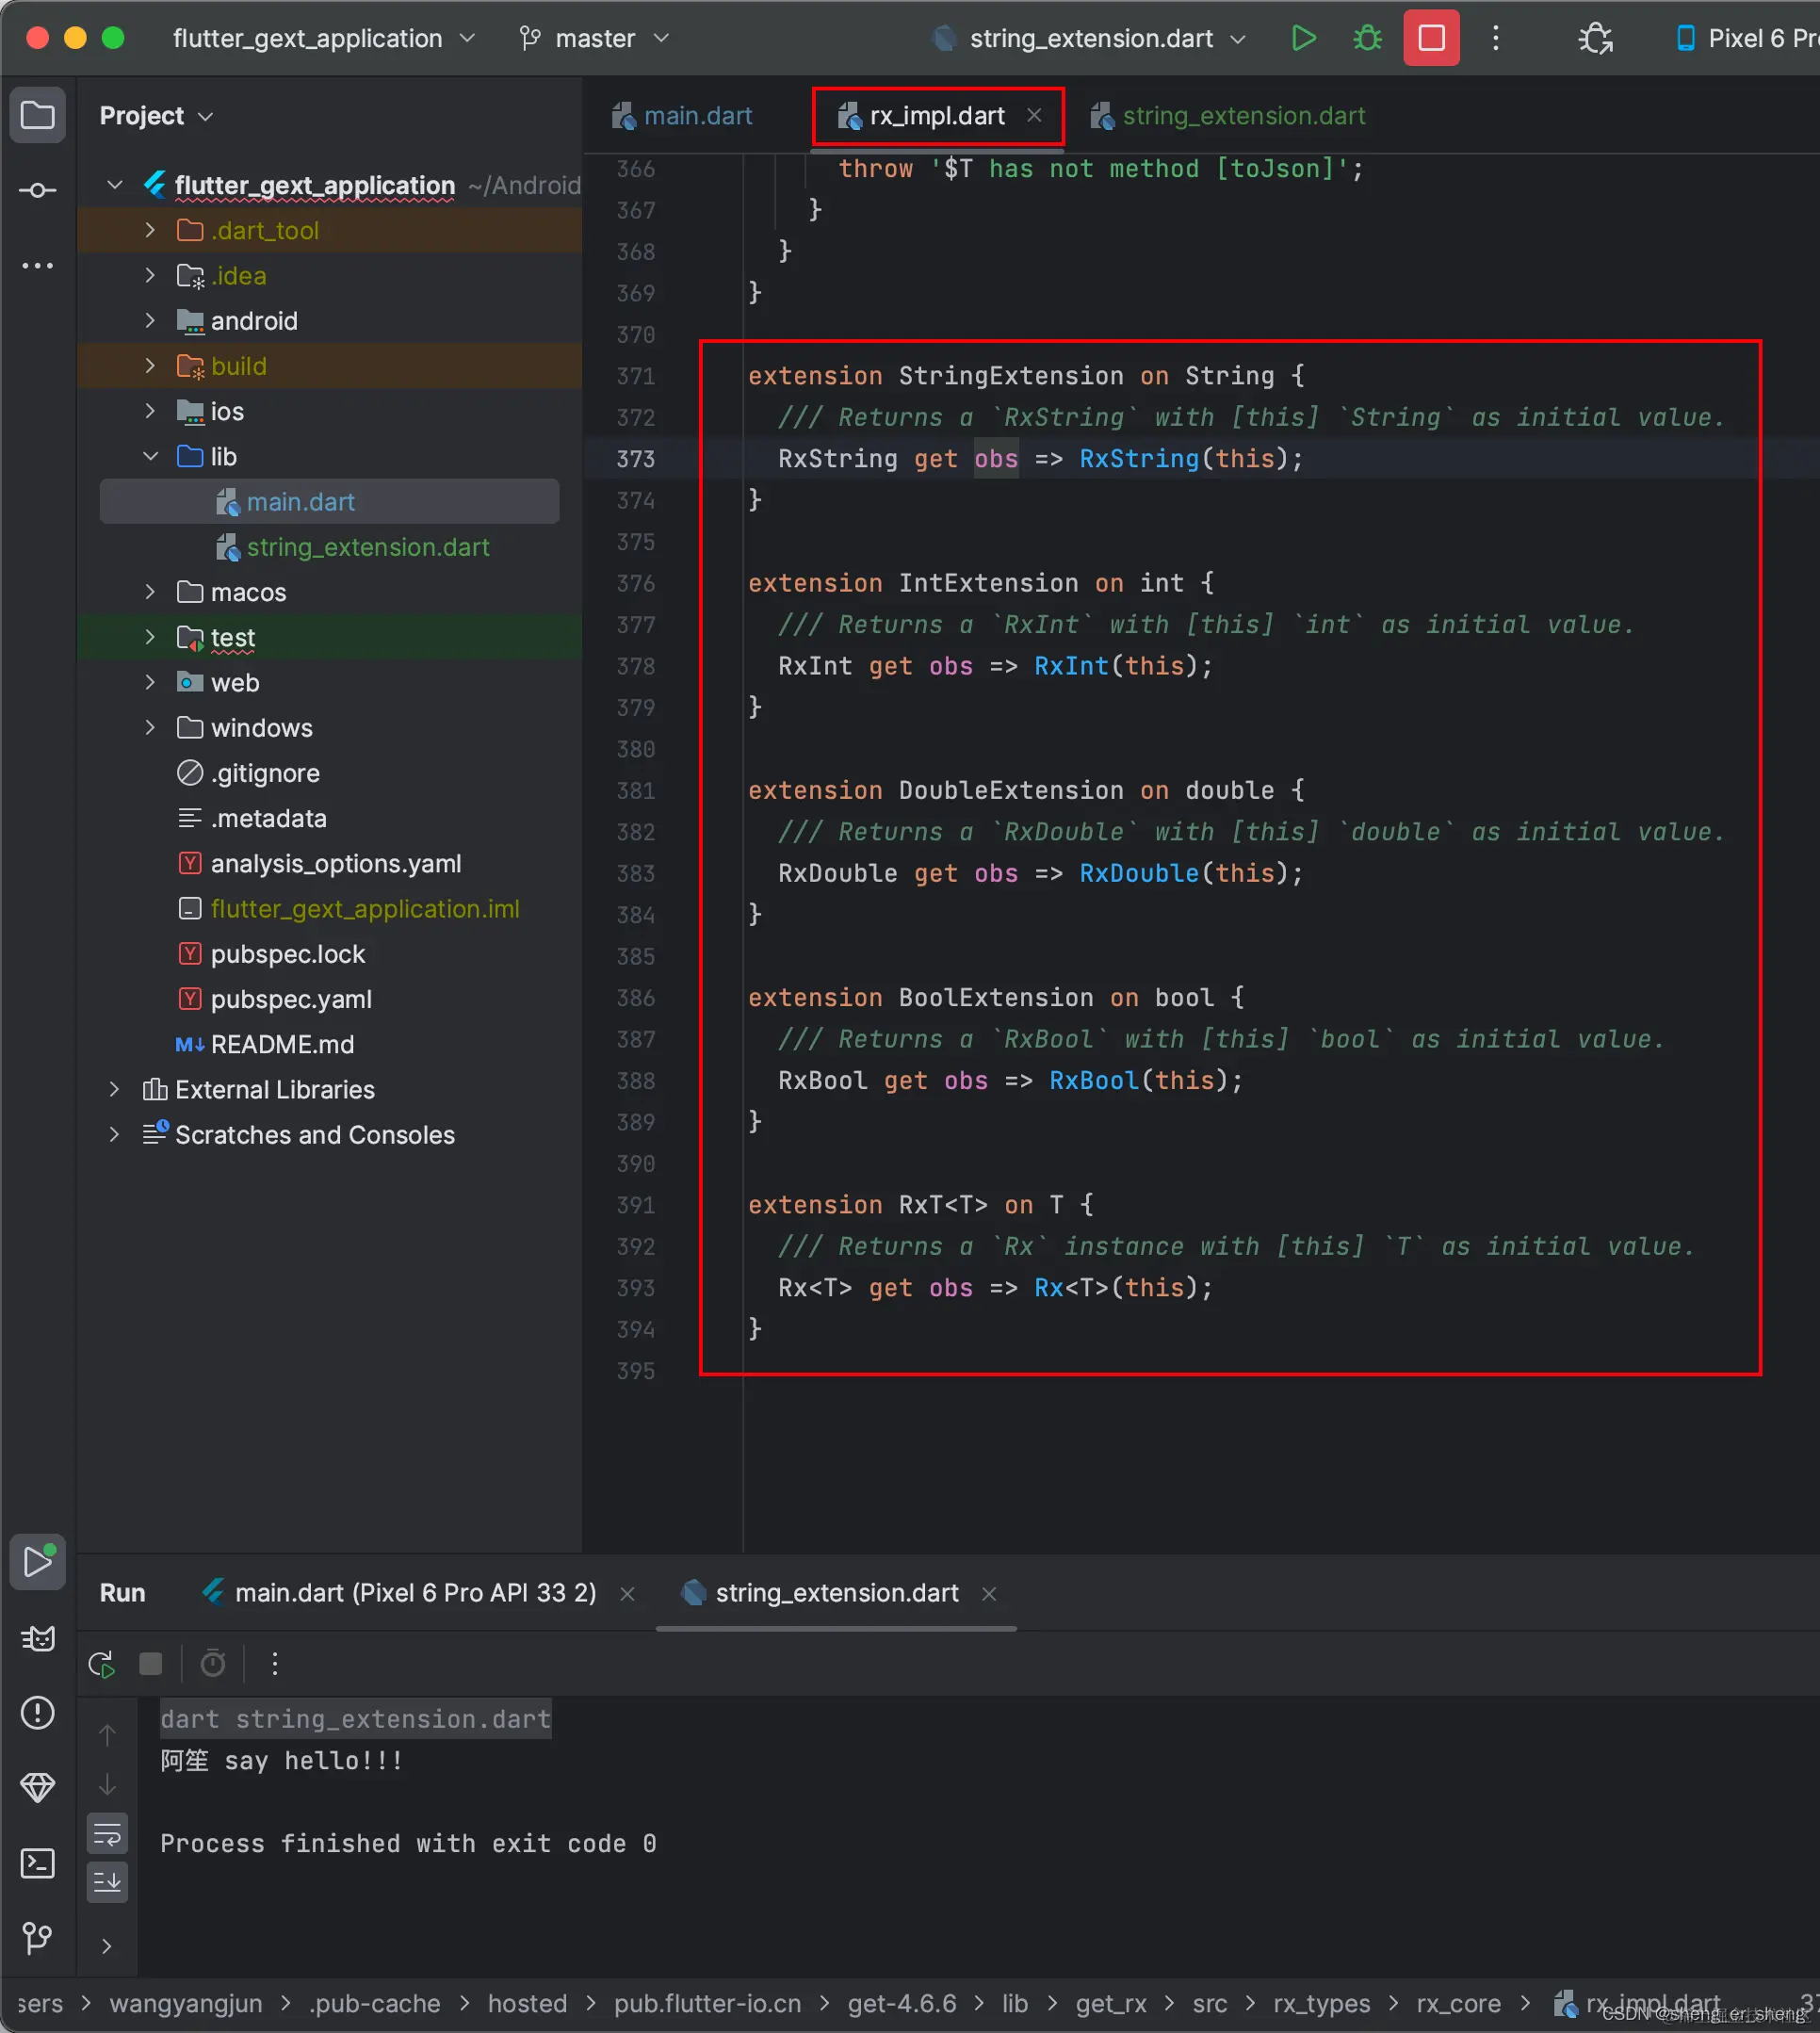Click line number 380 in gutter
Screen dimensions: 1820x2033
[635, 749]
